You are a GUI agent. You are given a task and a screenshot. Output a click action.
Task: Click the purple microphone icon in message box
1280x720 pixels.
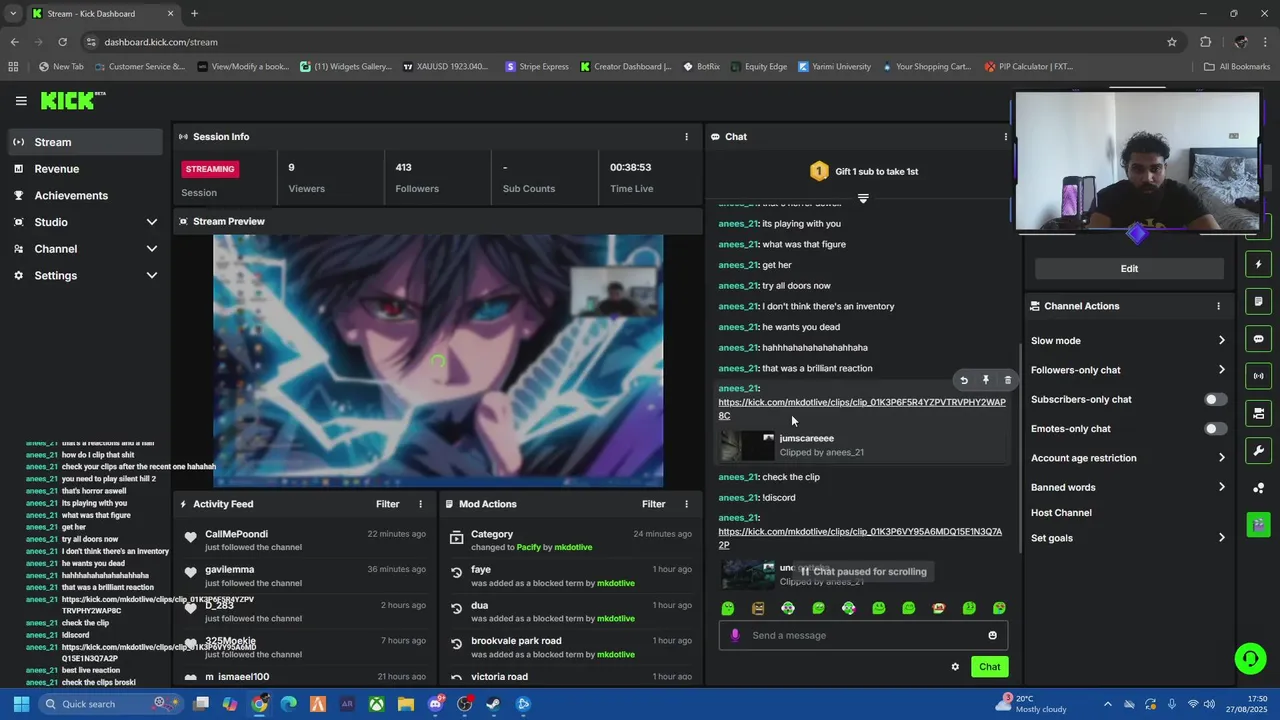pyautogui.click(x=735, y=635)
